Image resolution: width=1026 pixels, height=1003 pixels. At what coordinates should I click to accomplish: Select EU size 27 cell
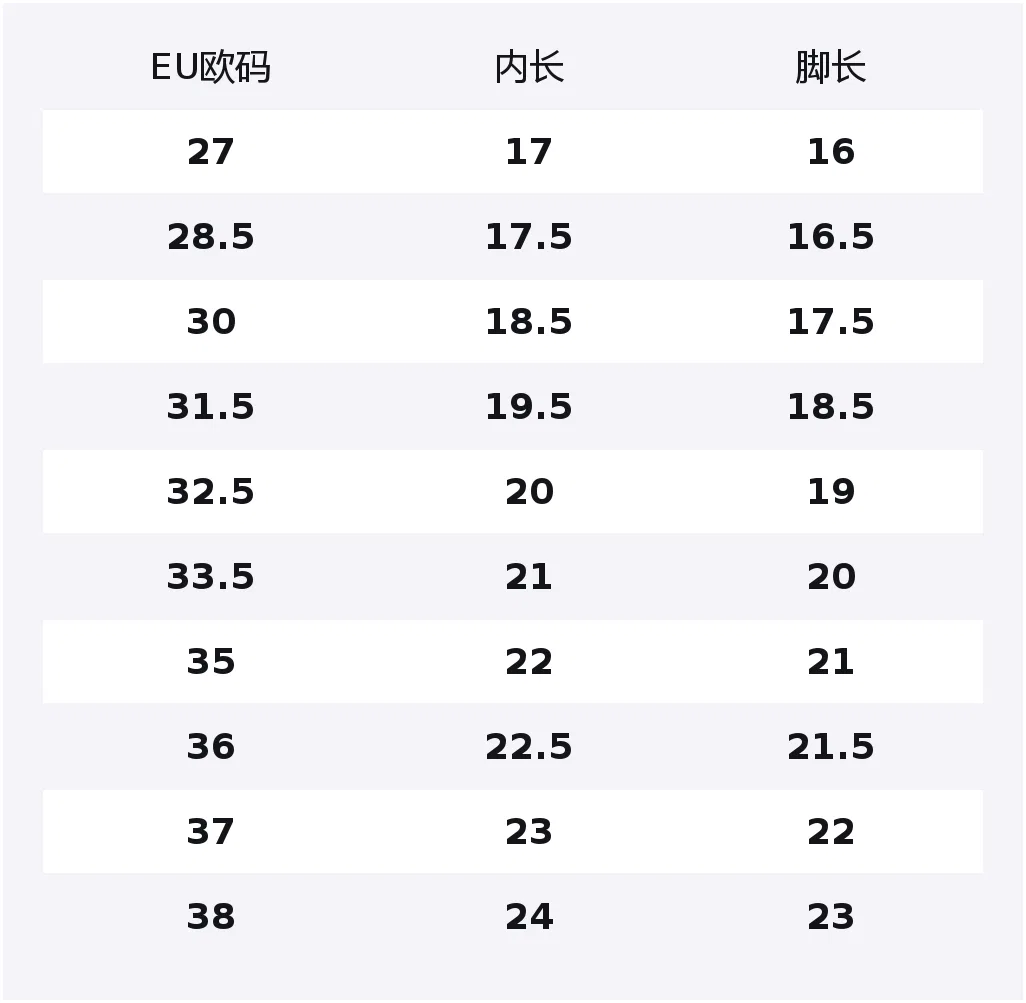[211, 152]
